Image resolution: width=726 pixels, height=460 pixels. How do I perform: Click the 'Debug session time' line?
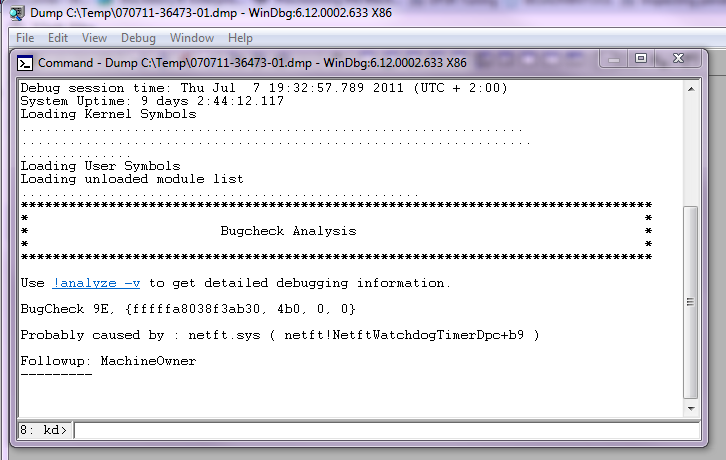pyautogui.click(x=264, y=88)
